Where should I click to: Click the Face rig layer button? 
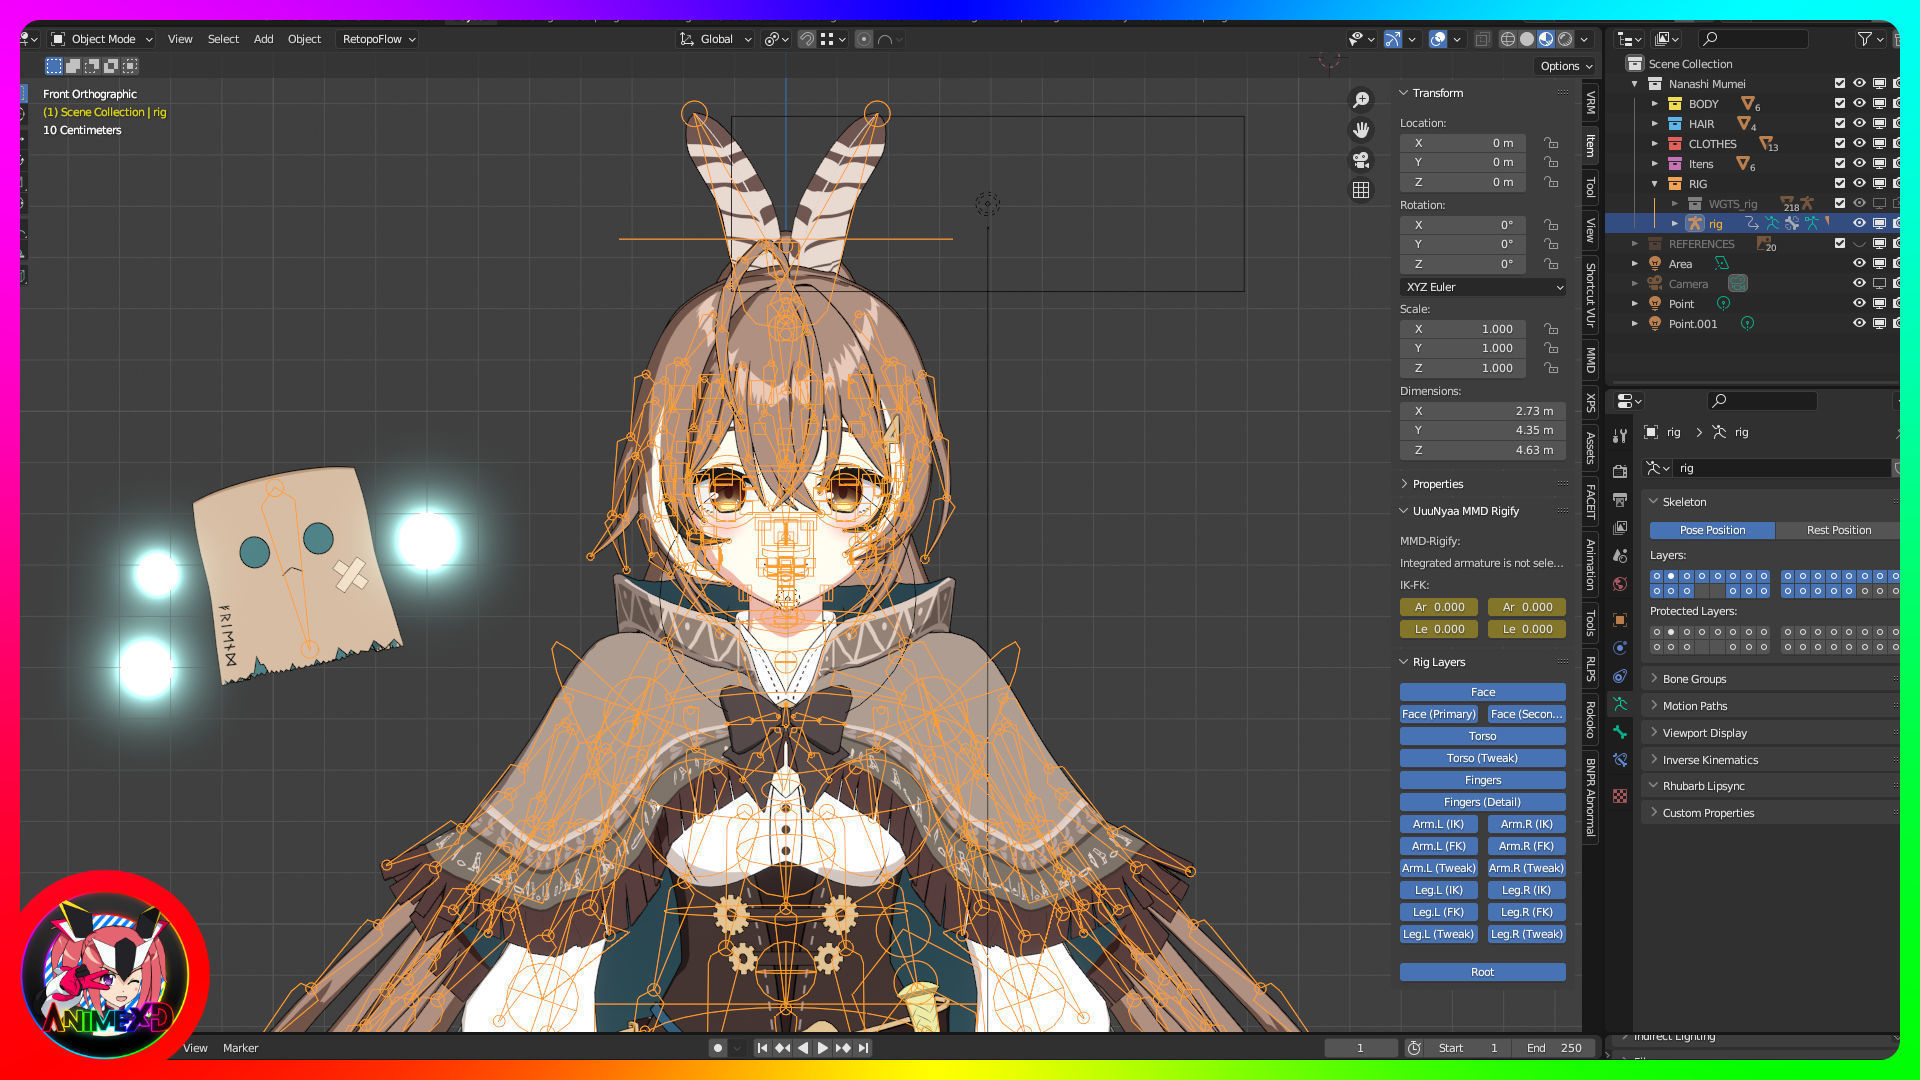click(1483, 692)
